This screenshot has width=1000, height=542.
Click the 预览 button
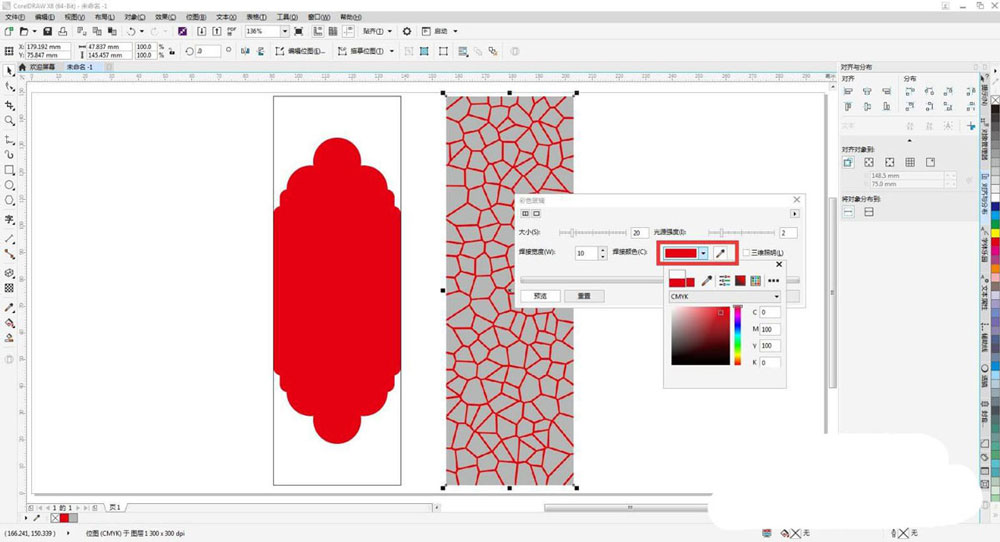click(540, 296)
